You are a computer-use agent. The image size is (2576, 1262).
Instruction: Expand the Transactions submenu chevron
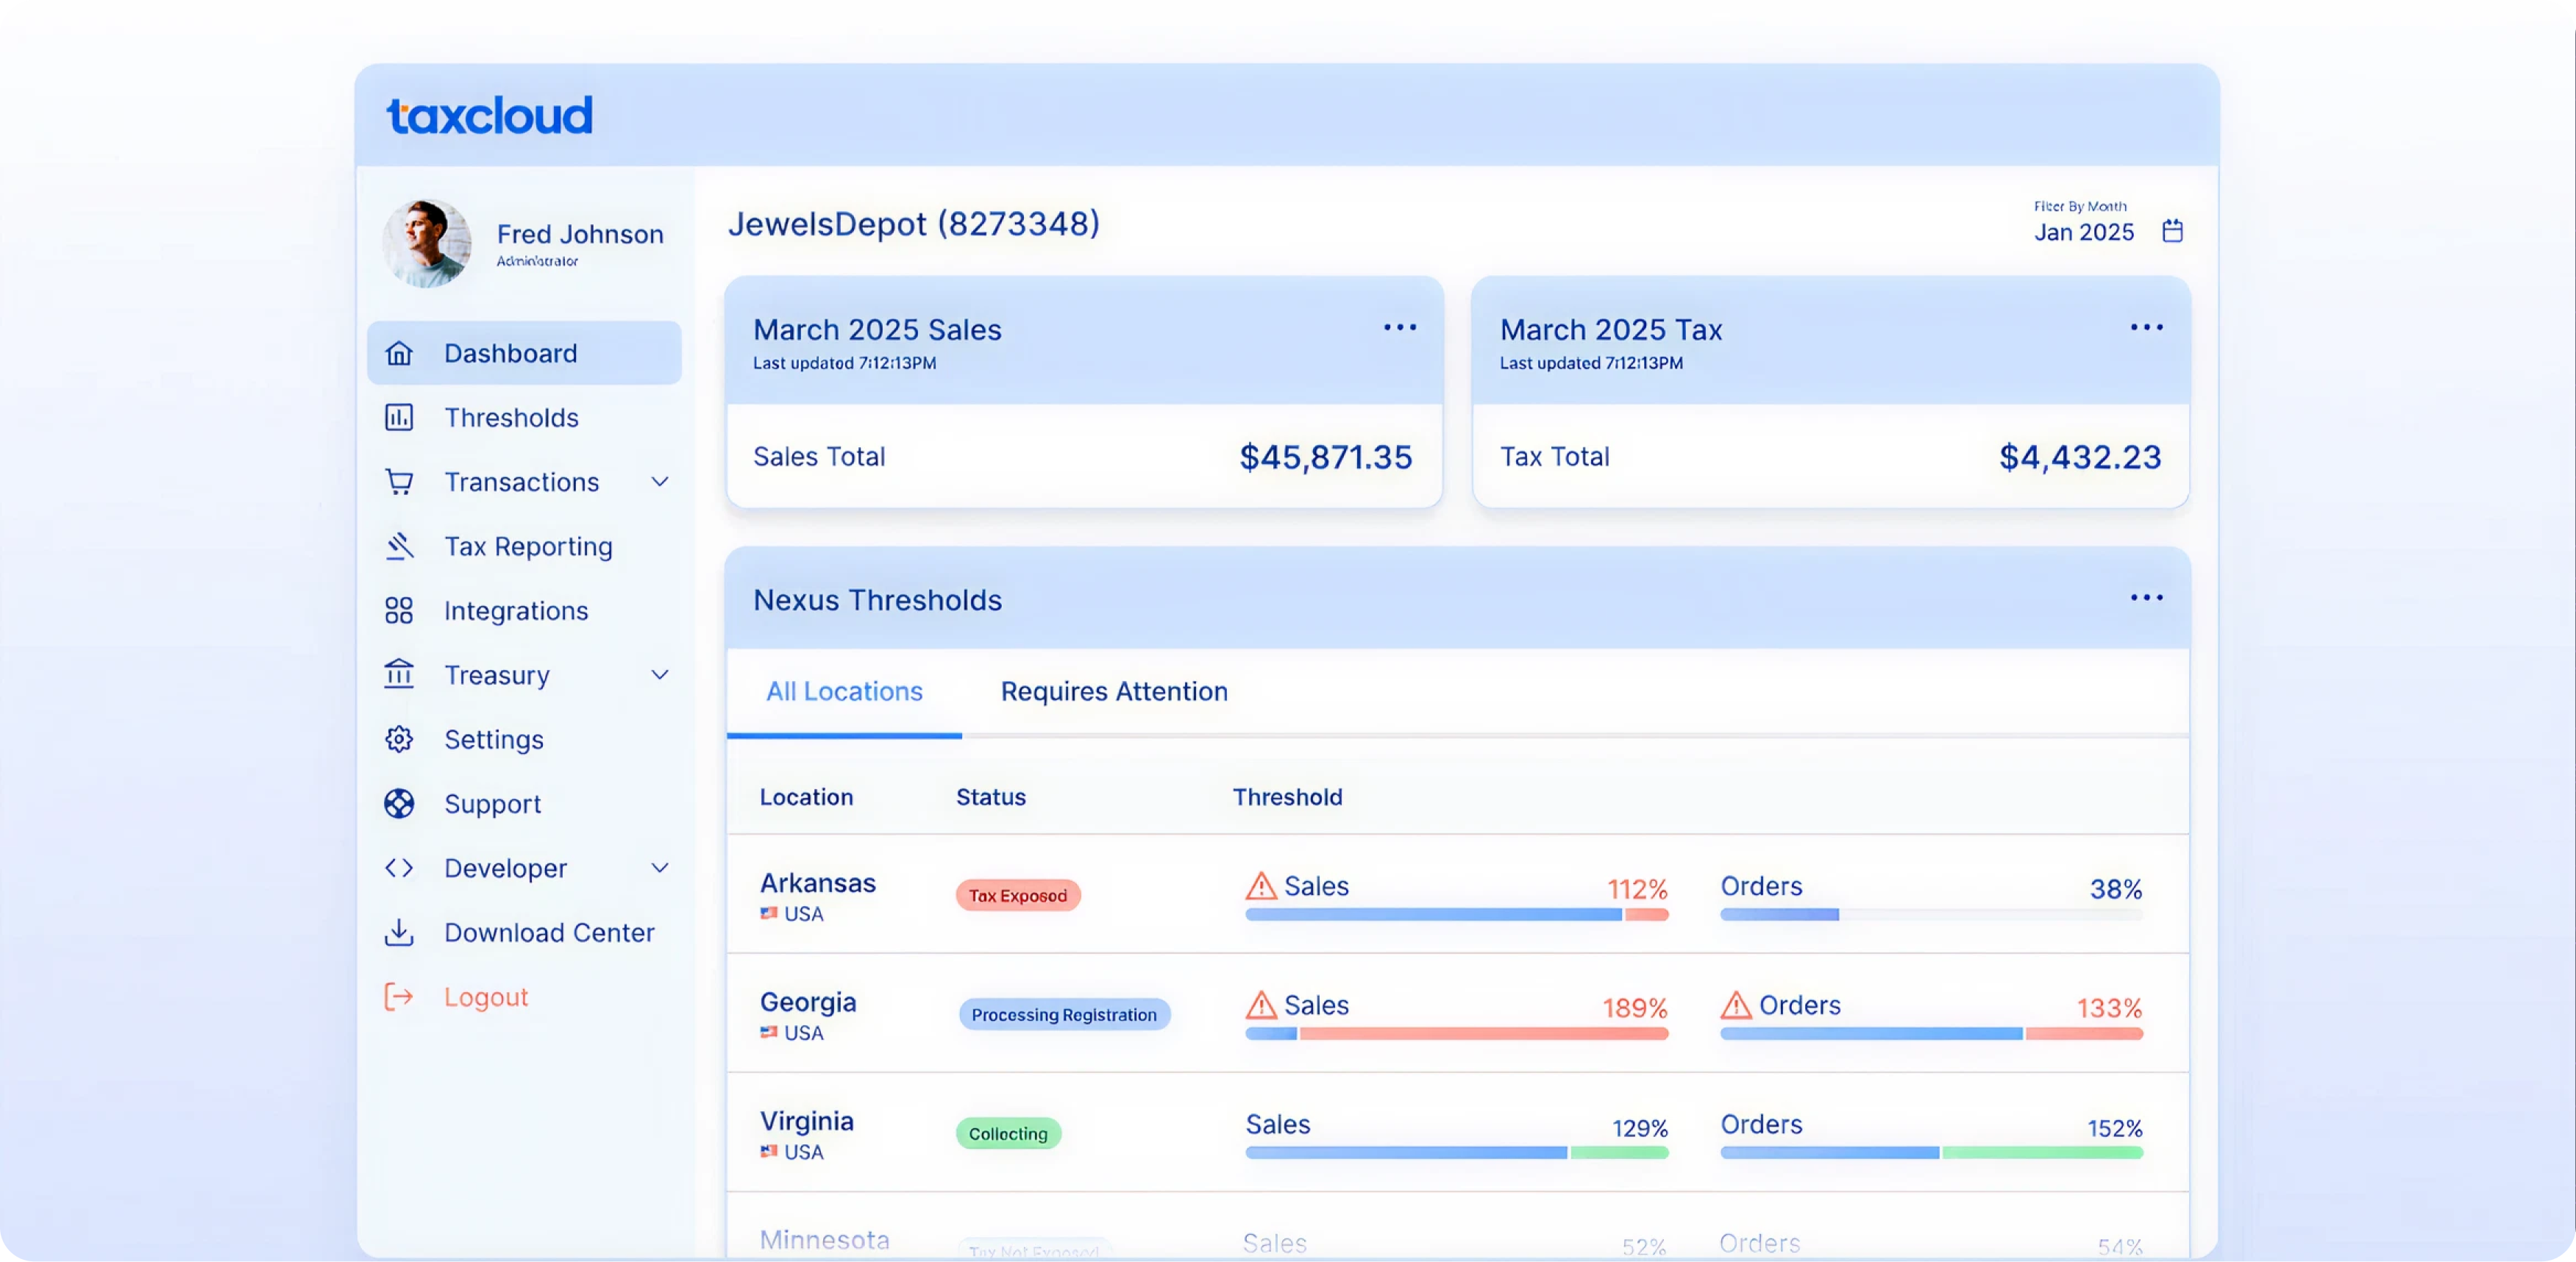[660, 482]
